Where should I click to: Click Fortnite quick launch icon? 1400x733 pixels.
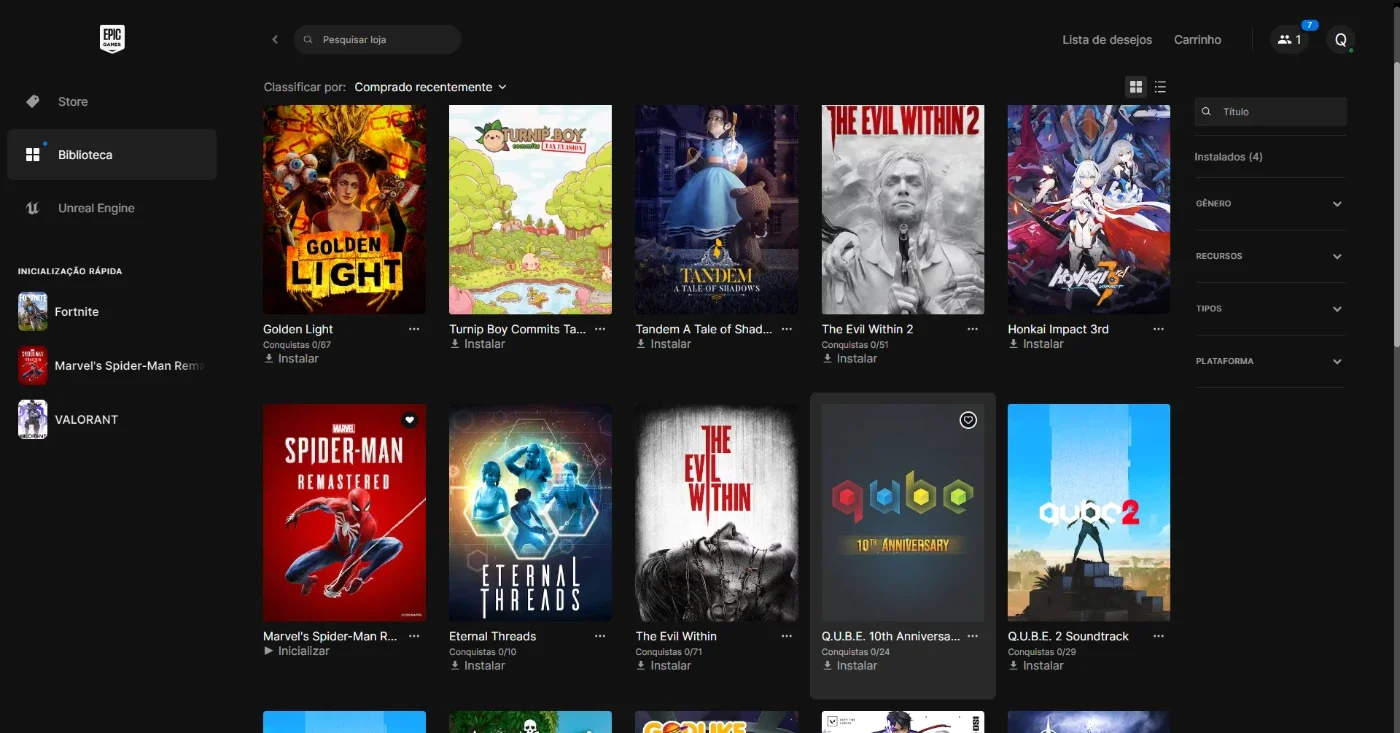coord(33,312)
